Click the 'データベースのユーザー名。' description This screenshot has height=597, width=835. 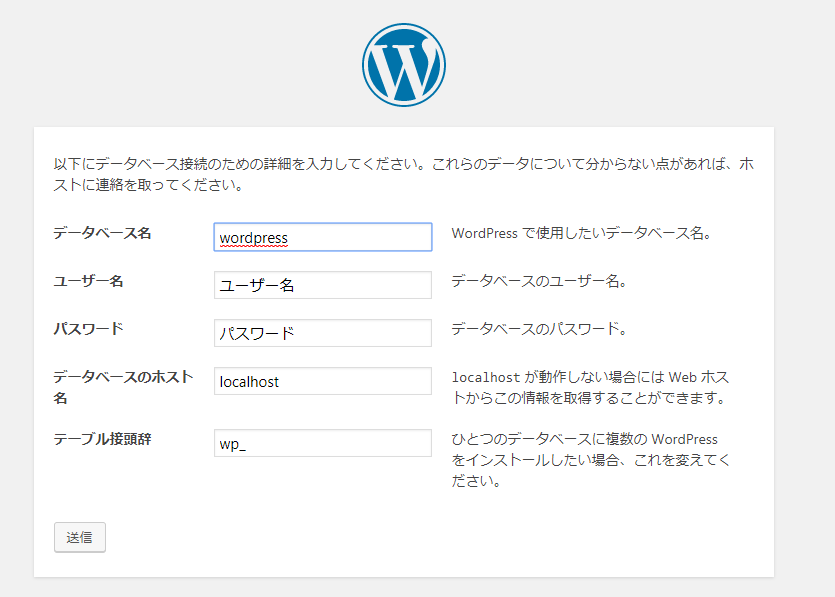coord(539,281)
